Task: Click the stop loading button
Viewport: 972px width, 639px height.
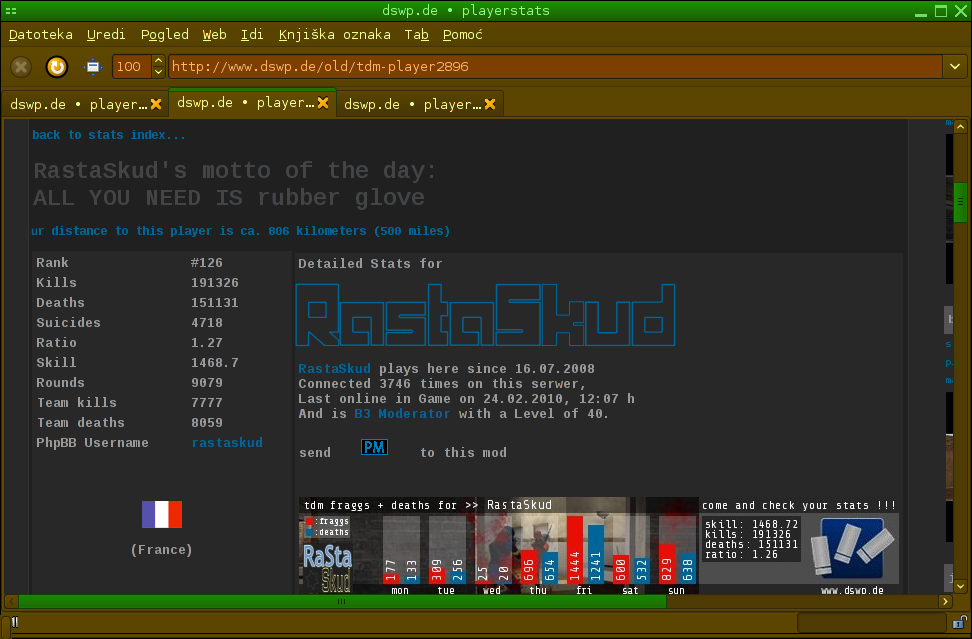Action: [x=21, y=67]
